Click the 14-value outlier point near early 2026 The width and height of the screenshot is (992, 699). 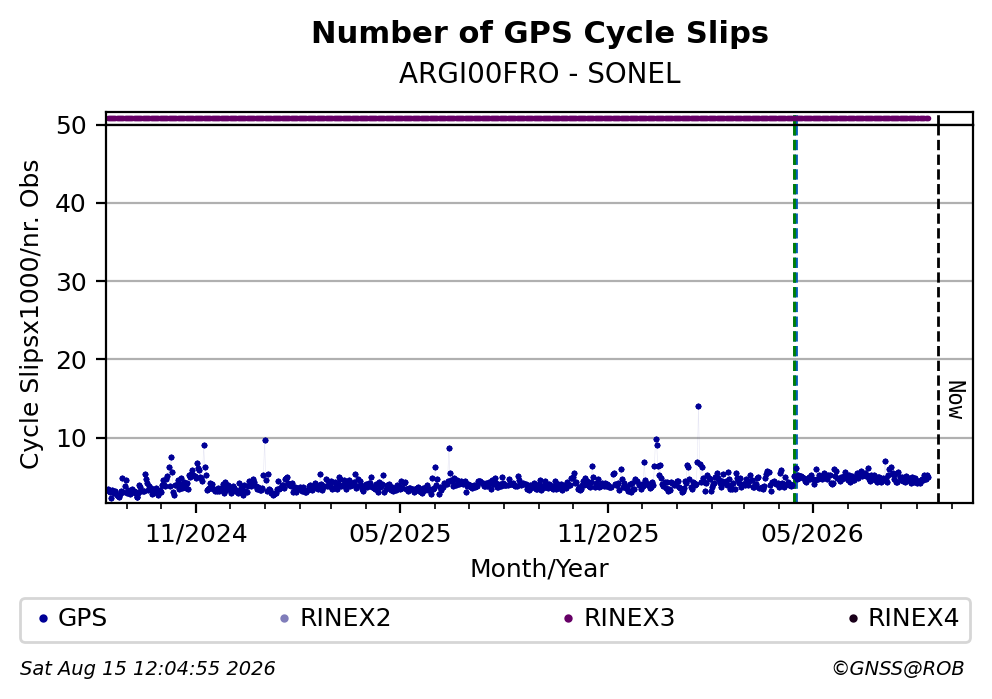(x=698, y=407)
